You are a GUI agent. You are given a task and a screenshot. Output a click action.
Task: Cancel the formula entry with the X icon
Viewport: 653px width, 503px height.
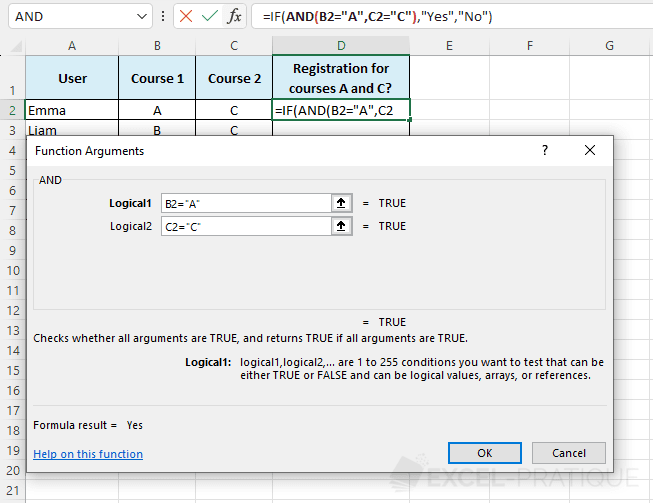[x=186, y=16]
